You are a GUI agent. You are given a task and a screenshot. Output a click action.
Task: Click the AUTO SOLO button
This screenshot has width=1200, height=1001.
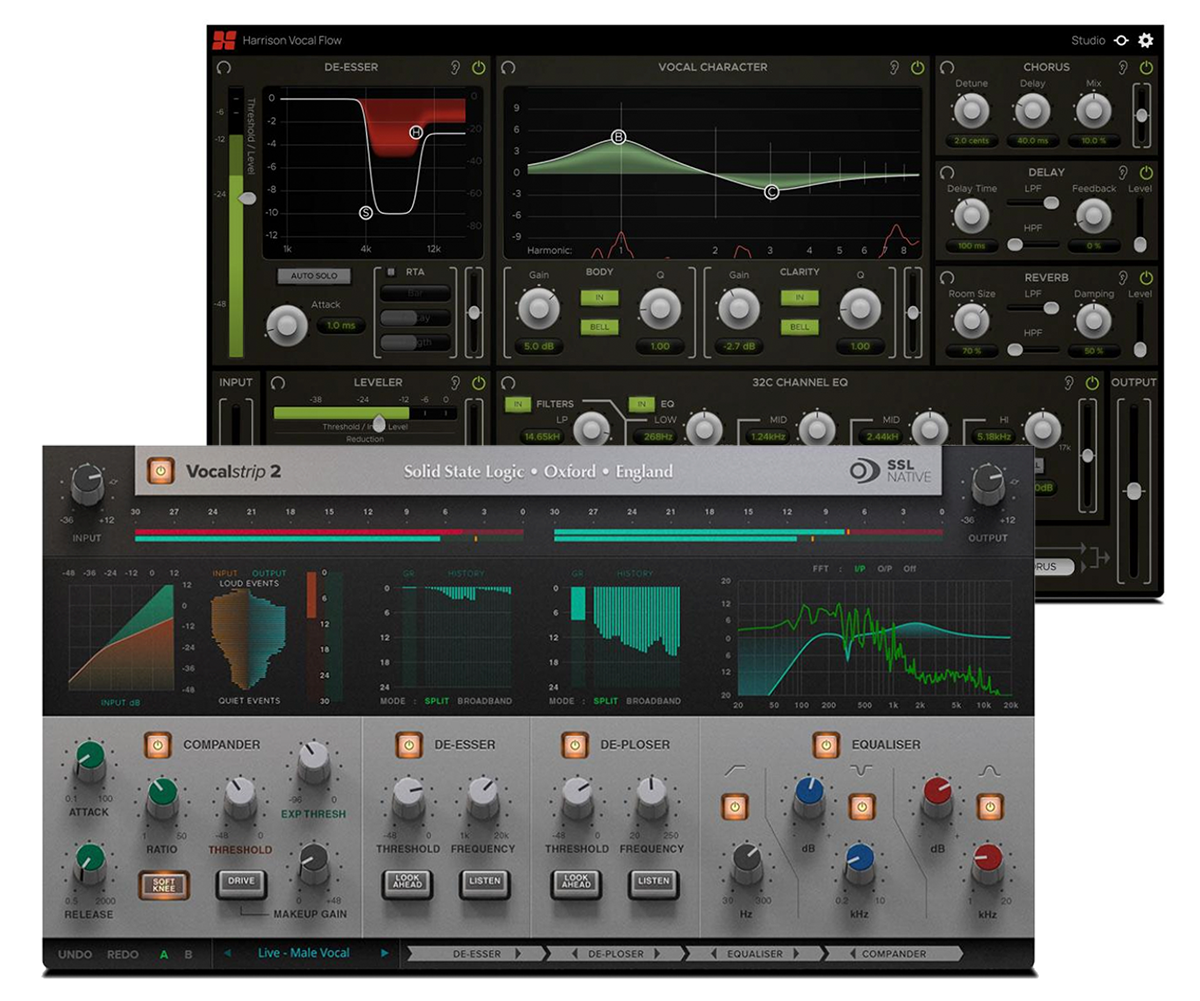tap(314, 275)
